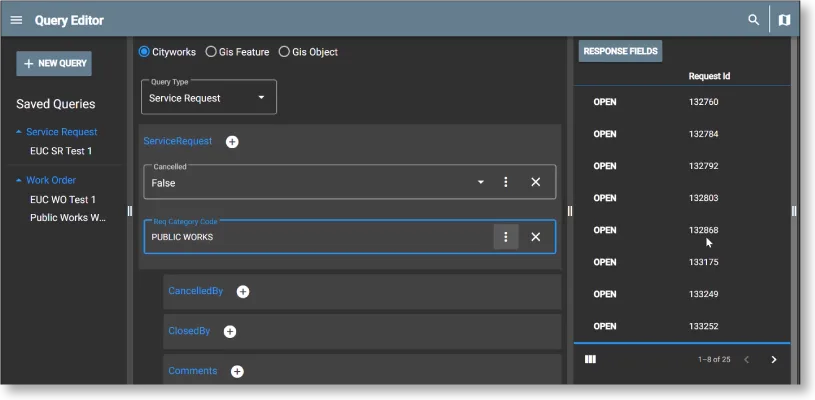
Task: Click the splitter handle on right edge of results
Action: click(794, 211)
